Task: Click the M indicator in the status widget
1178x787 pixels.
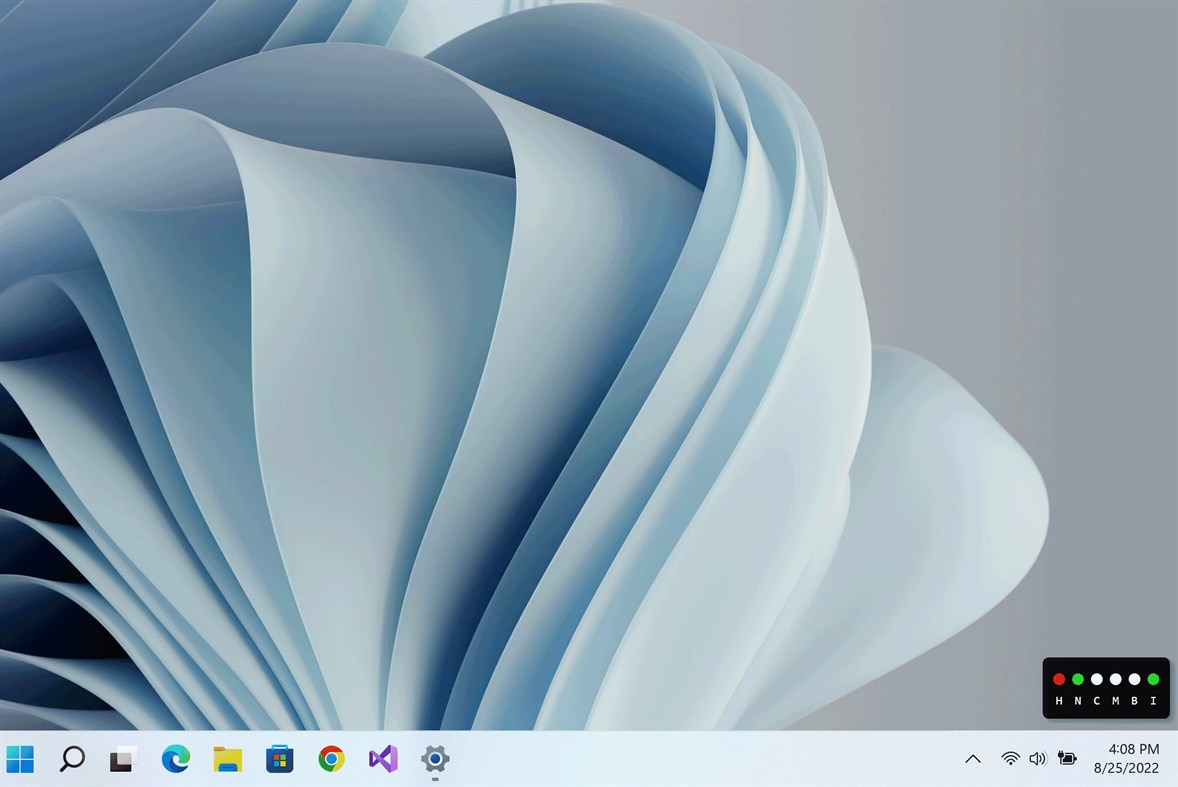Action: coord(1116,678)
